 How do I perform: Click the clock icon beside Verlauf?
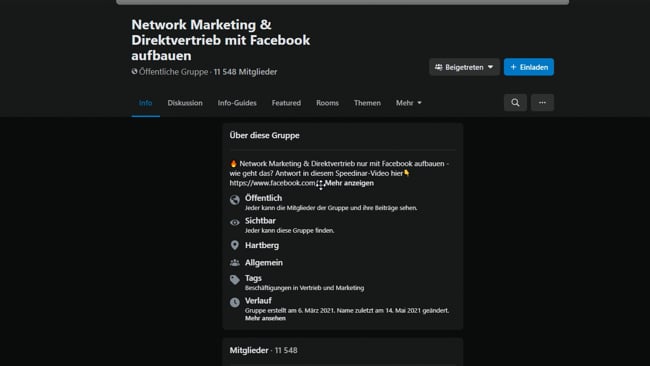click(x=235, y=303)
